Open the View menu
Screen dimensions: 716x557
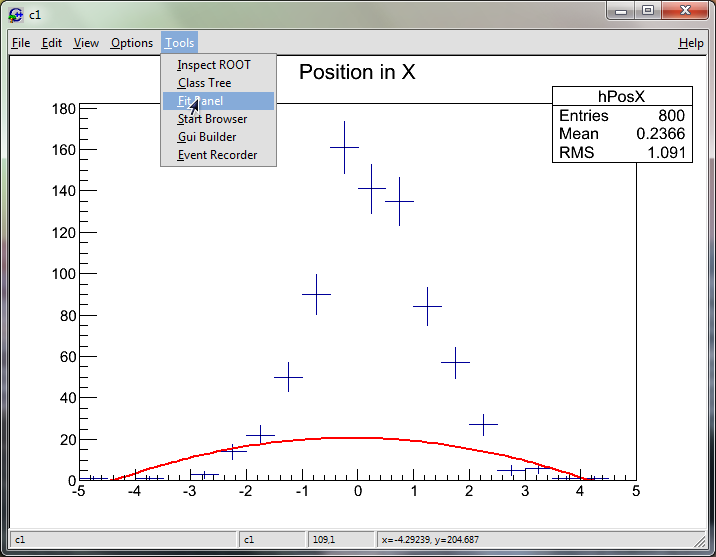86,43
